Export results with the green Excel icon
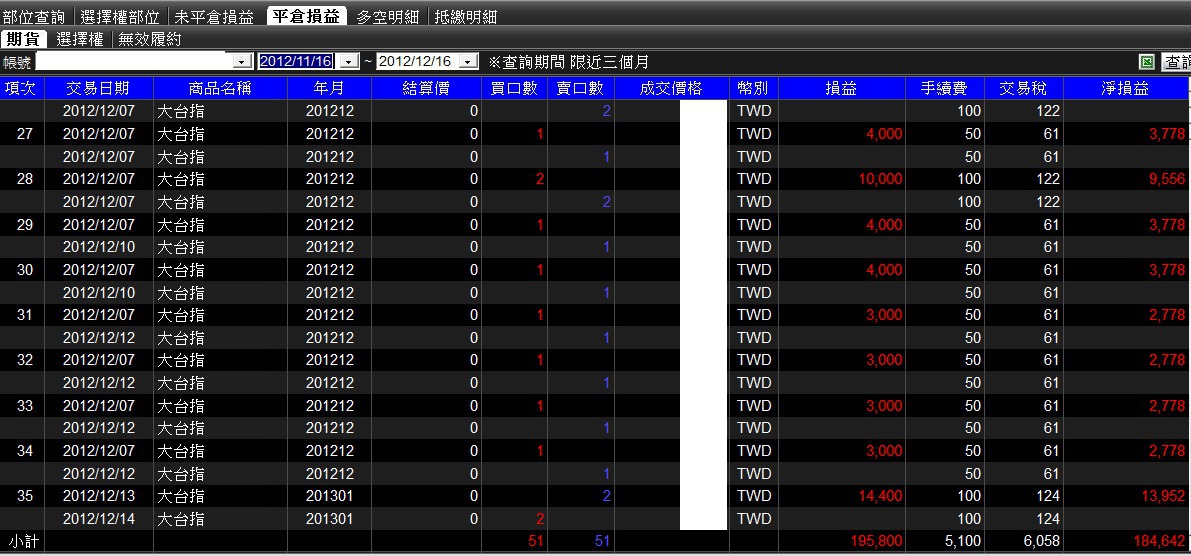Viewport: 1191px width, 556px height. (x=1147, y=62)
